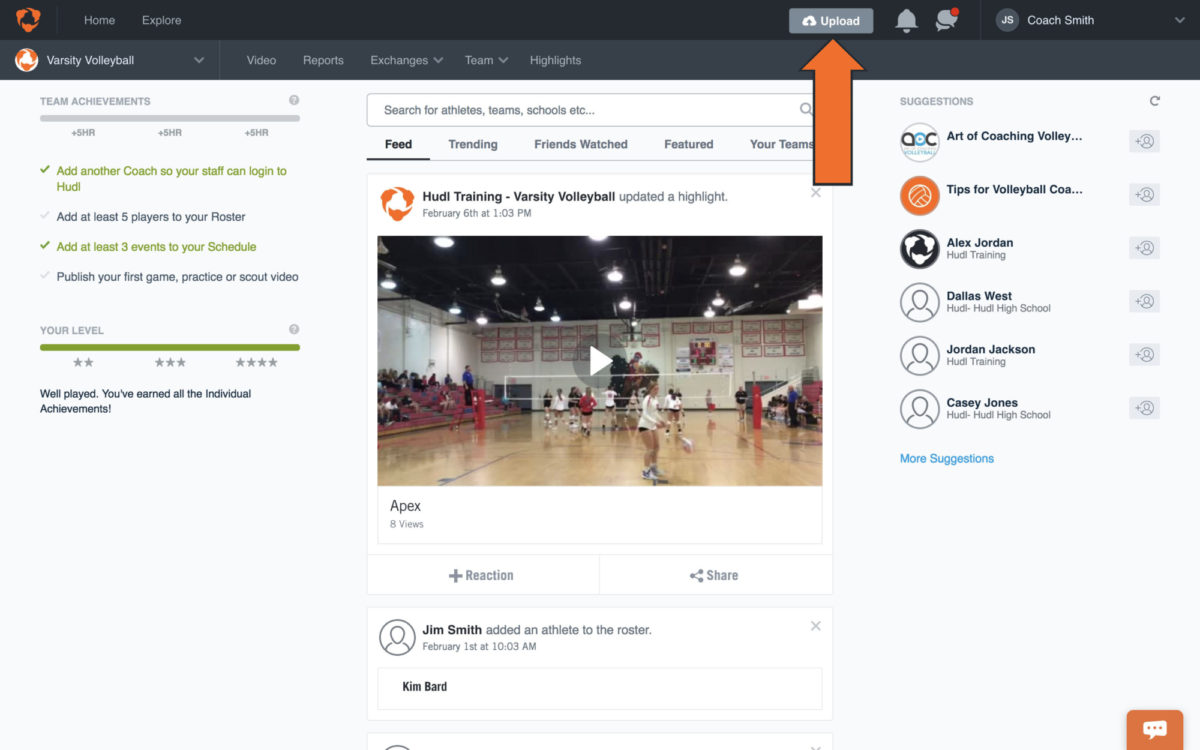Open Alex Jordan's name in suggestions
The width and height of the screenshot is (1200, 750).
[980, 242]
